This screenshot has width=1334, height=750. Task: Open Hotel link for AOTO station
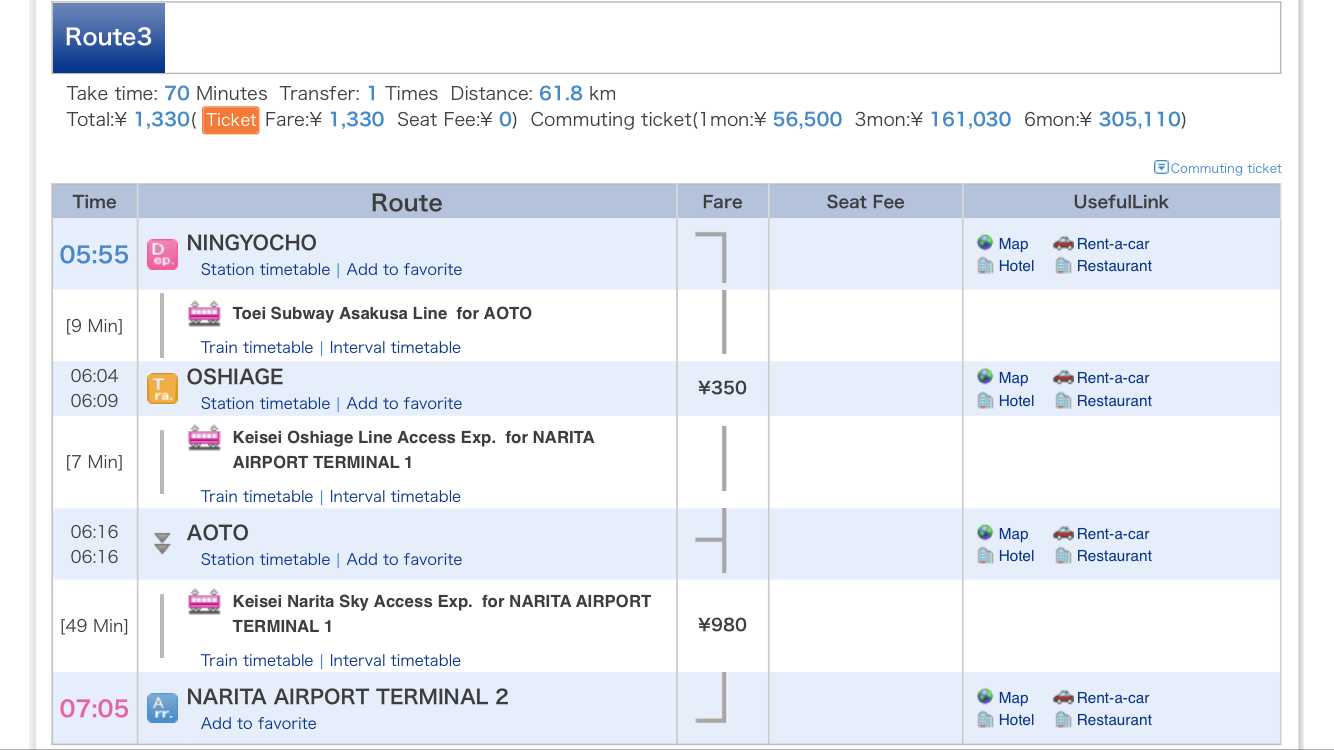coord(1006,556)
